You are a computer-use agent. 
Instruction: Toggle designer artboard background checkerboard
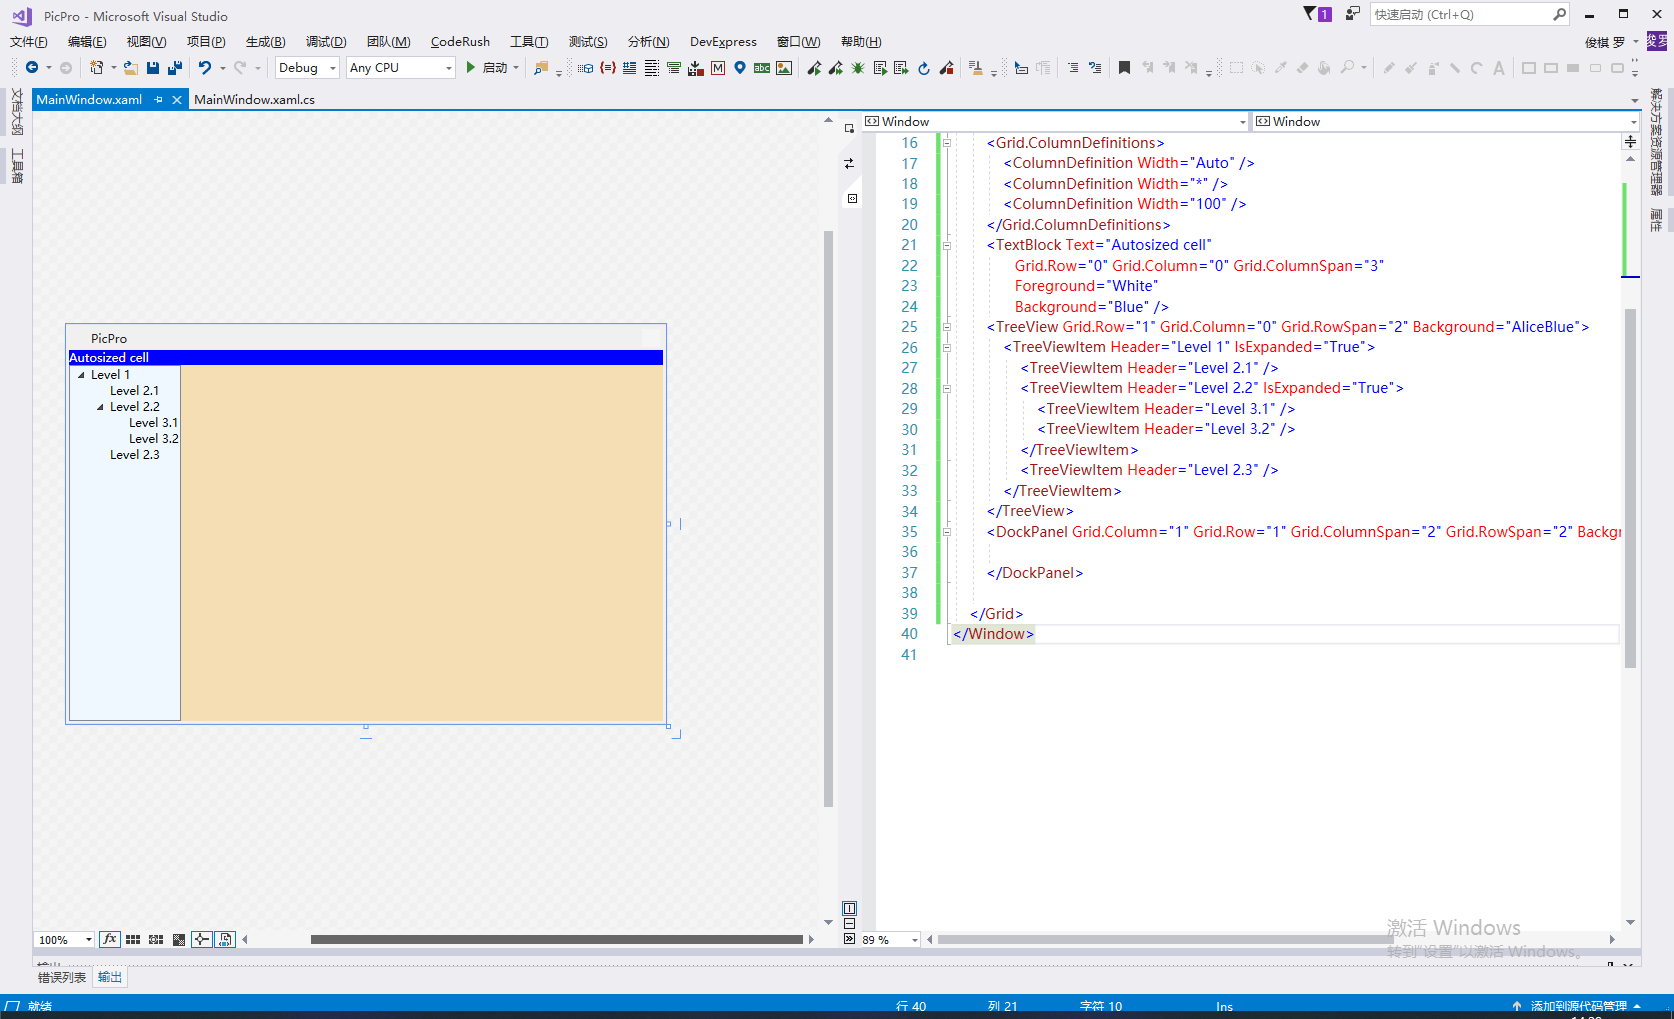[x=179, y=940]
